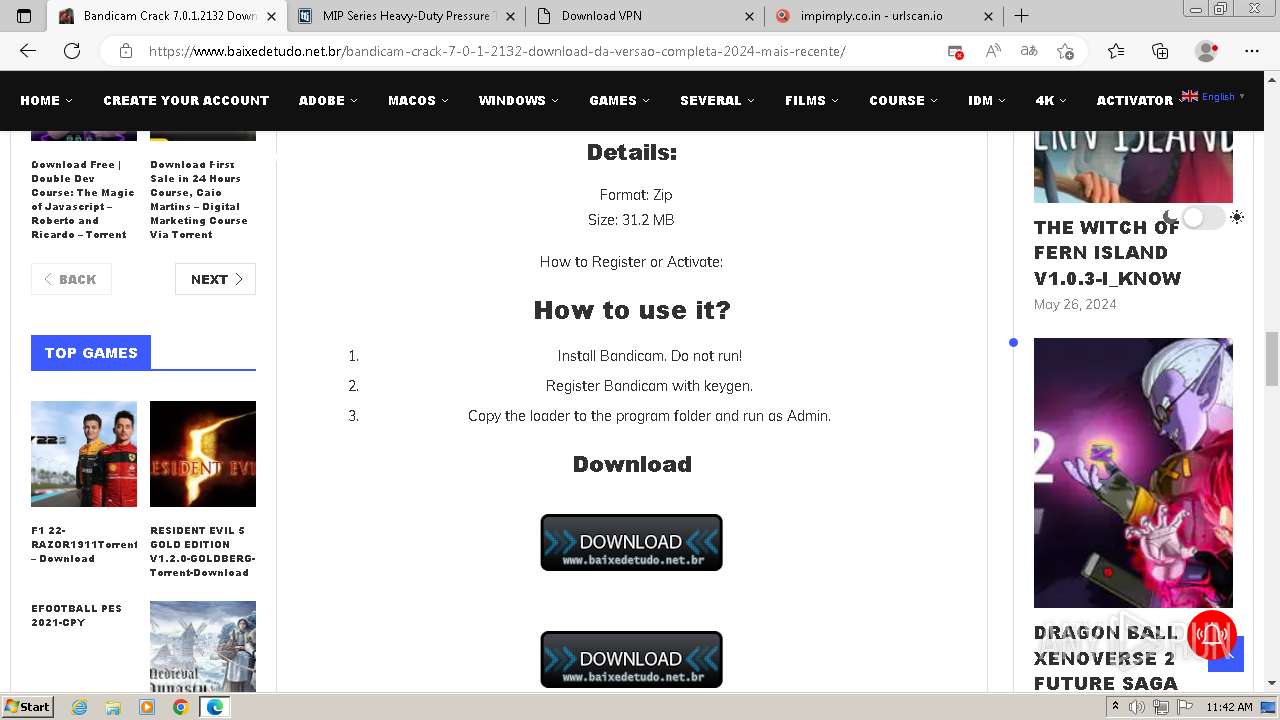Expand the HOME menu
Image resolution: width=1280 pixels, height=720 pixels.
46,100
